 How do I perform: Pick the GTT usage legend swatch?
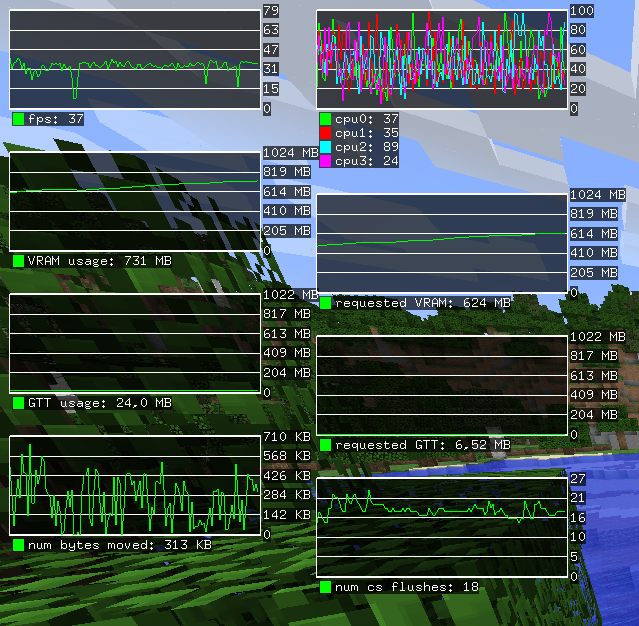click(19, 403)
